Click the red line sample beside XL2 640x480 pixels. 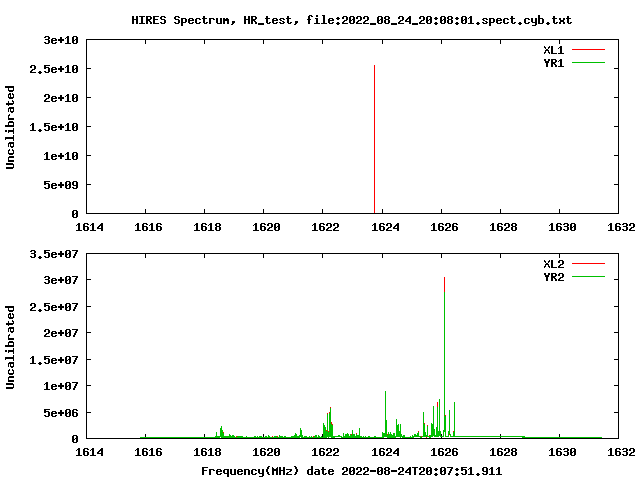(588, 264)
